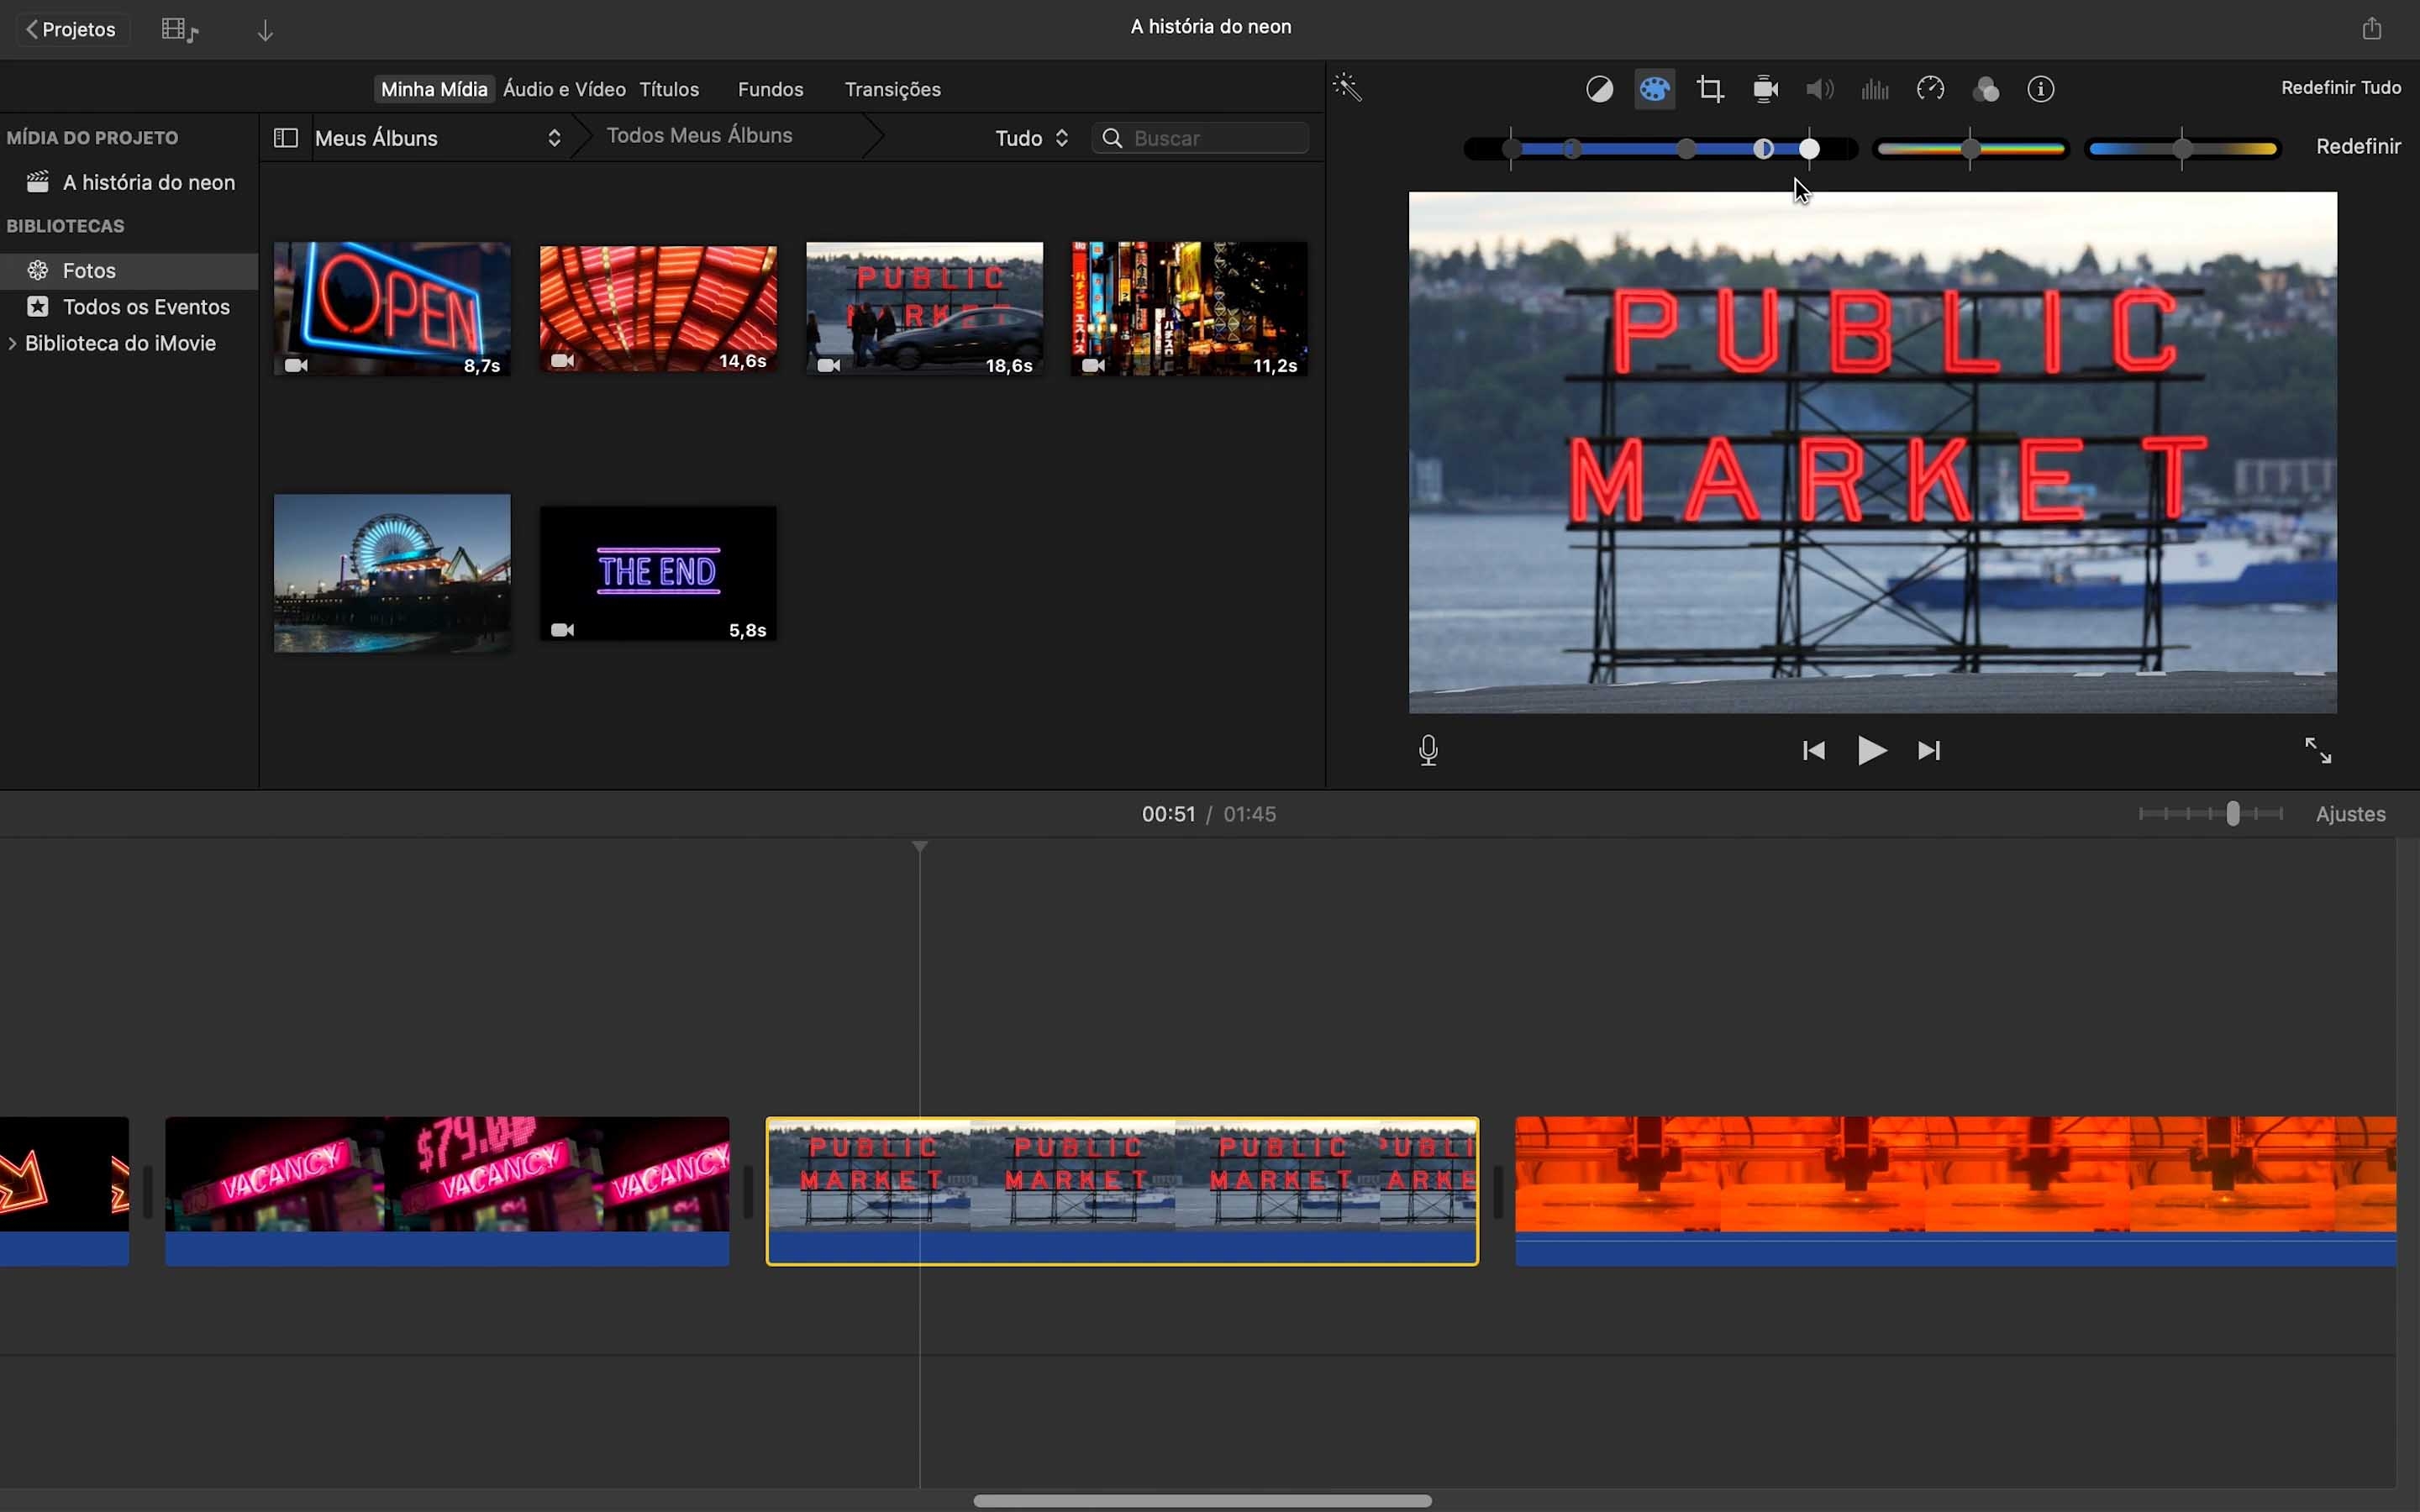
Task: Open the Fundos tab
Action: point(770,89)
